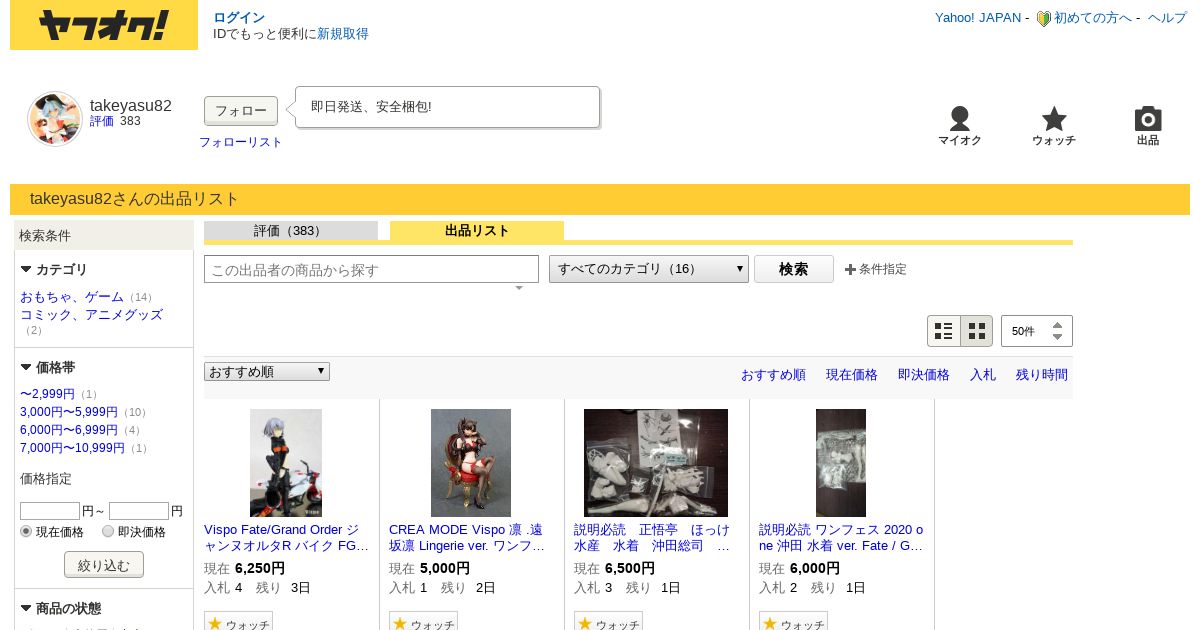Viewport: 1200px width, 630px height.
Task: Open the フォローリスト link
Action: point(241,142)
